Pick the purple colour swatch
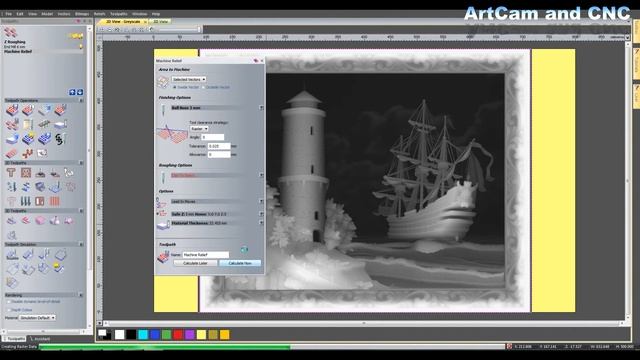The image size is (640, 360). [x=190, y=335]
